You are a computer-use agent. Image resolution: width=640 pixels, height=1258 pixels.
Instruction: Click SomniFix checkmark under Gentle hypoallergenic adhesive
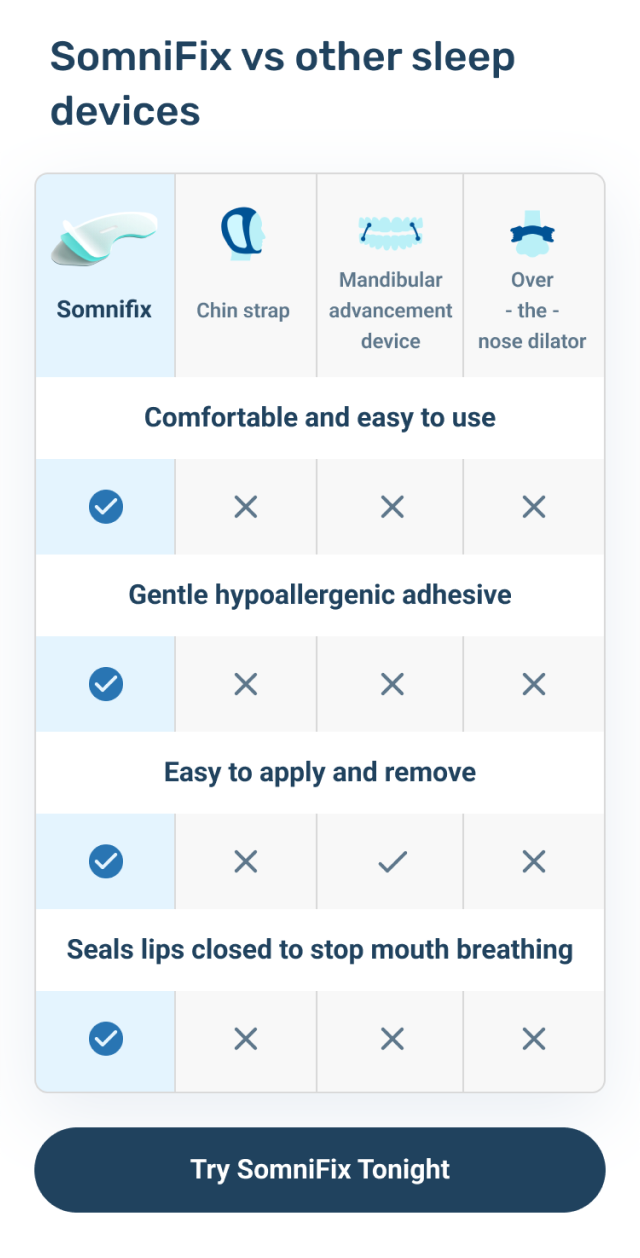[x=106, y=684]
